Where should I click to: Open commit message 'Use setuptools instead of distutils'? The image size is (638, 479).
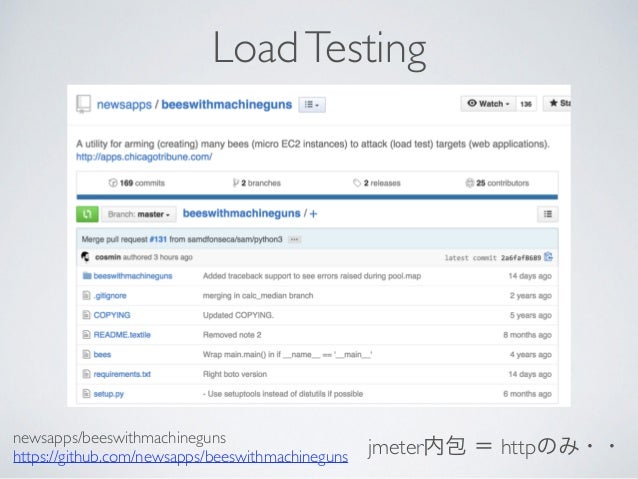[x=283, y=394]
